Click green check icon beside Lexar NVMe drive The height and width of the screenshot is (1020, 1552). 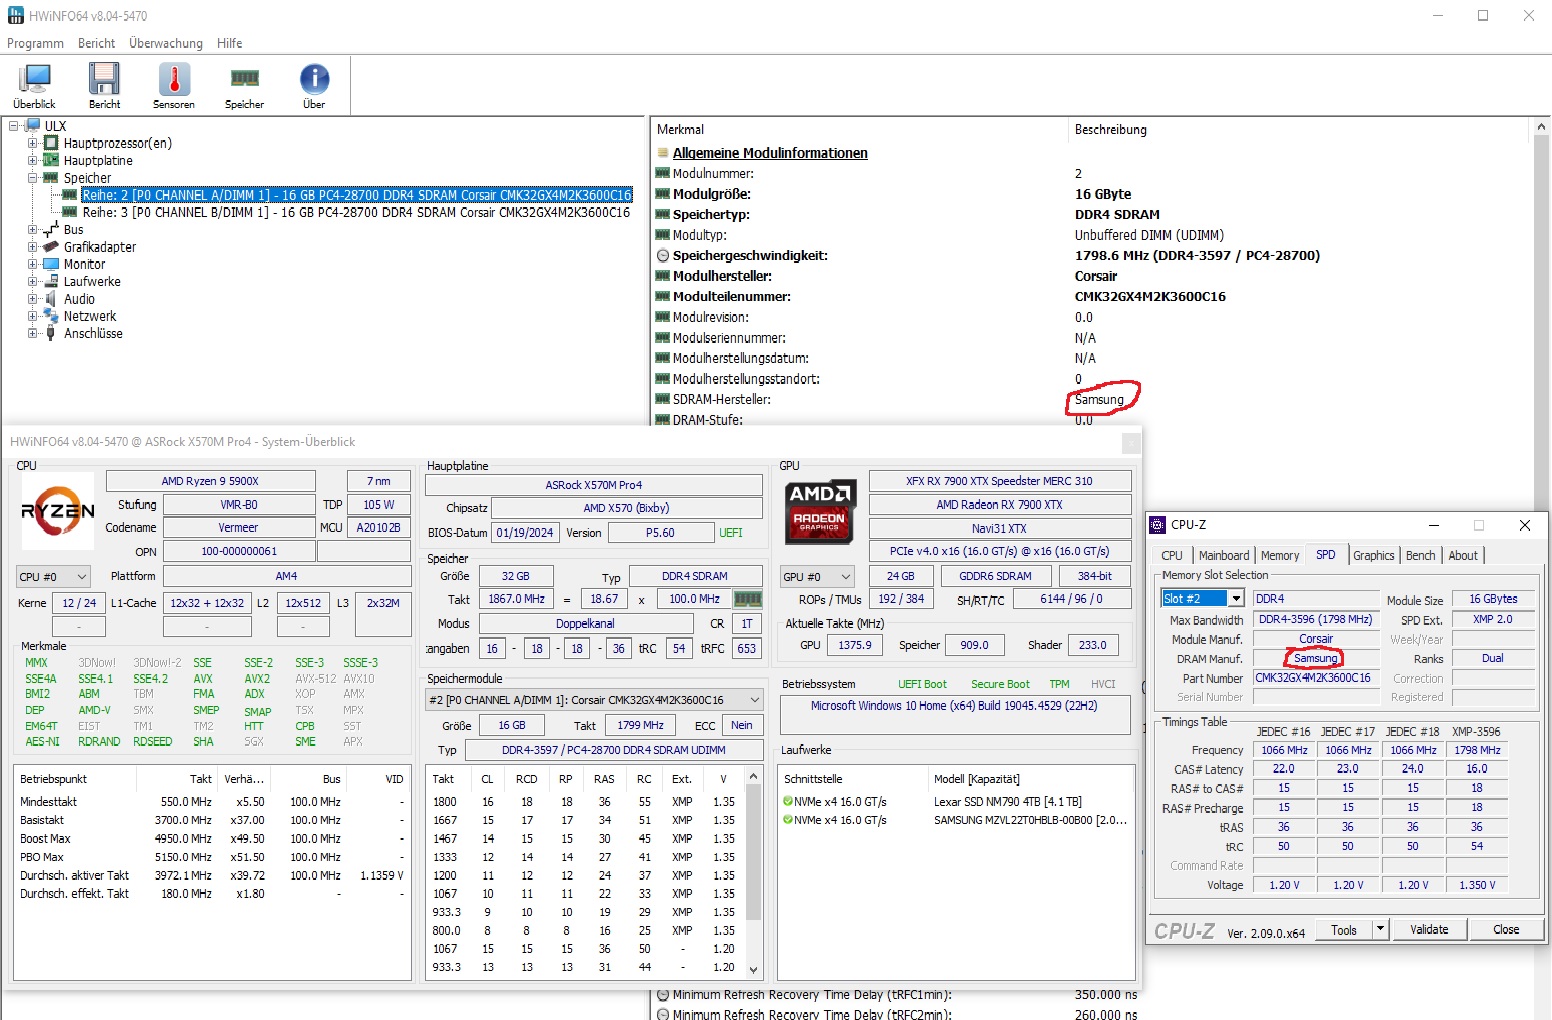click(788, 802)
